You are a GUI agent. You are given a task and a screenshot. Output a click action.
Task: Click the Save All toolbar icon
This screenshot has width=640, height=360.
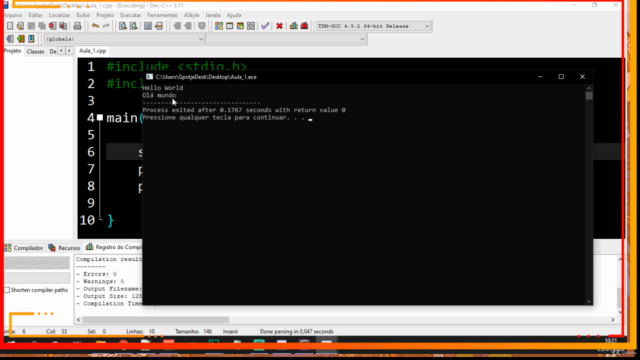[42, 26]
